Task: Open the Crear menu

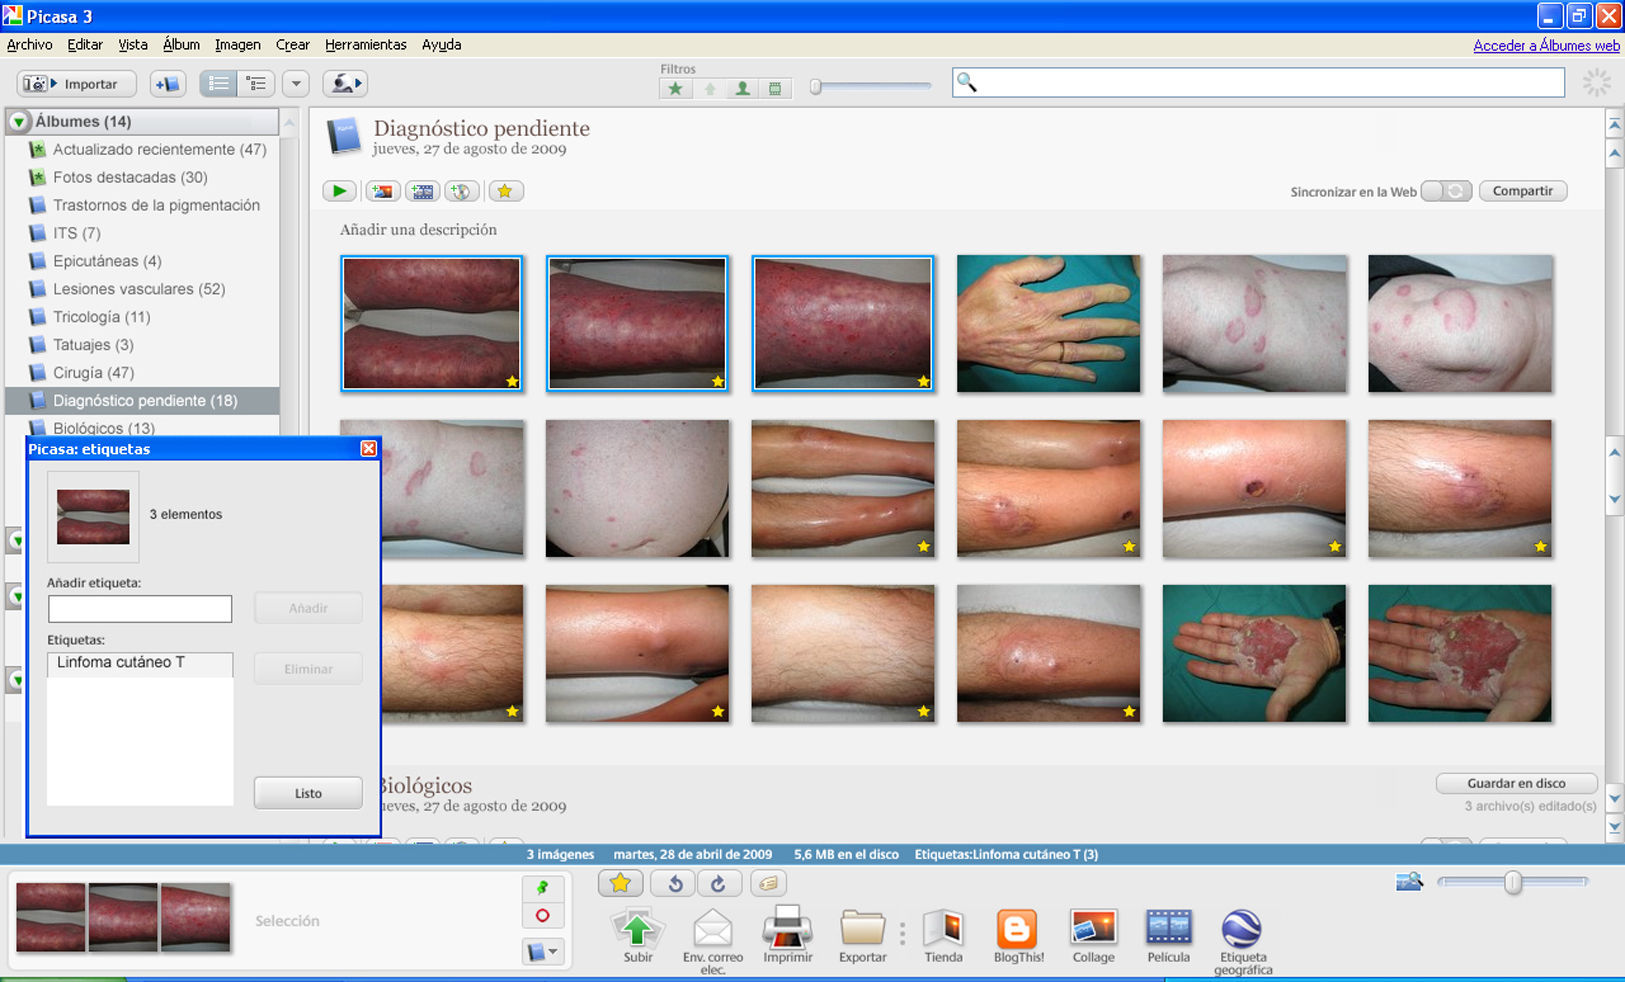Action: tap(292, 45)
